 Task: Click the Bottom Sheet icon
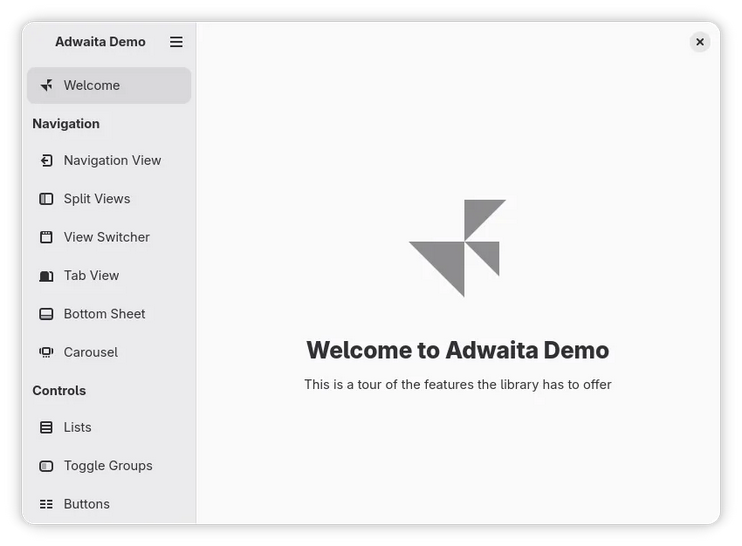pyautogui.click(x=46, y=314)
